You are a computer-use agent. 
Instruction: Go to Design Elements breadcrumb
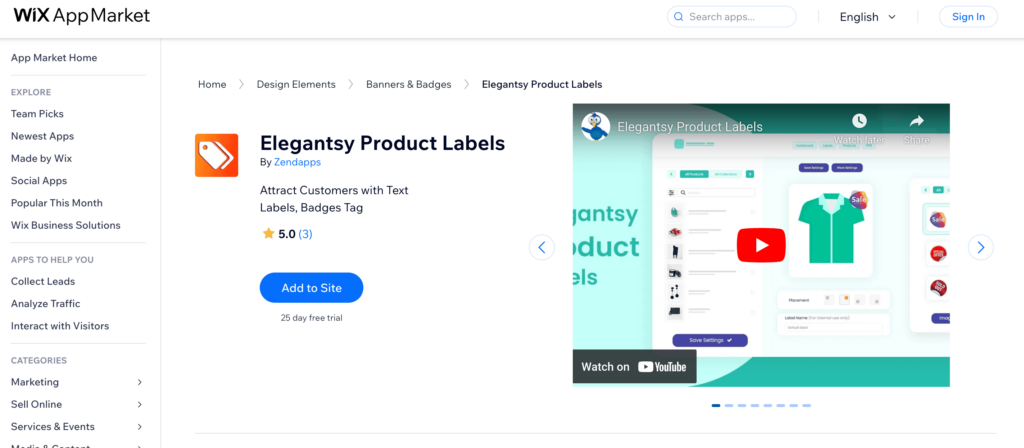[296, 84]
